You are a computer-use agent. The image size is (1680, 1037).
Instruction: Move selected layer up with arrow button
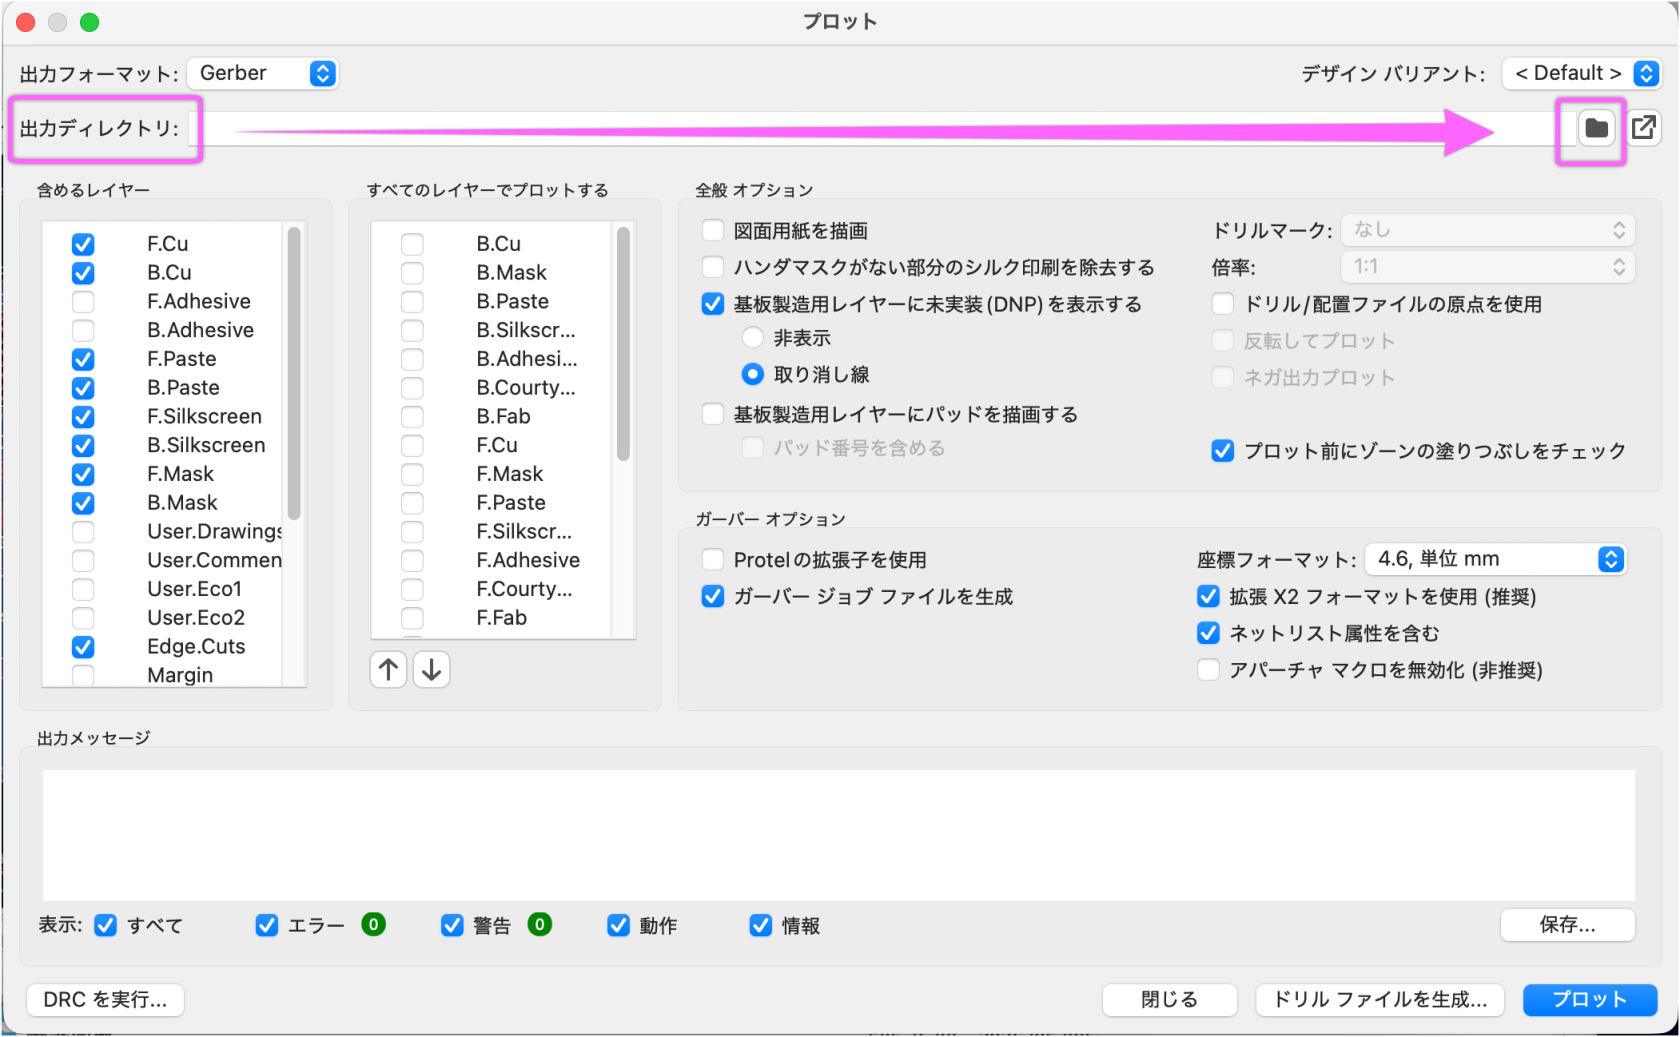tap(389, 669)
